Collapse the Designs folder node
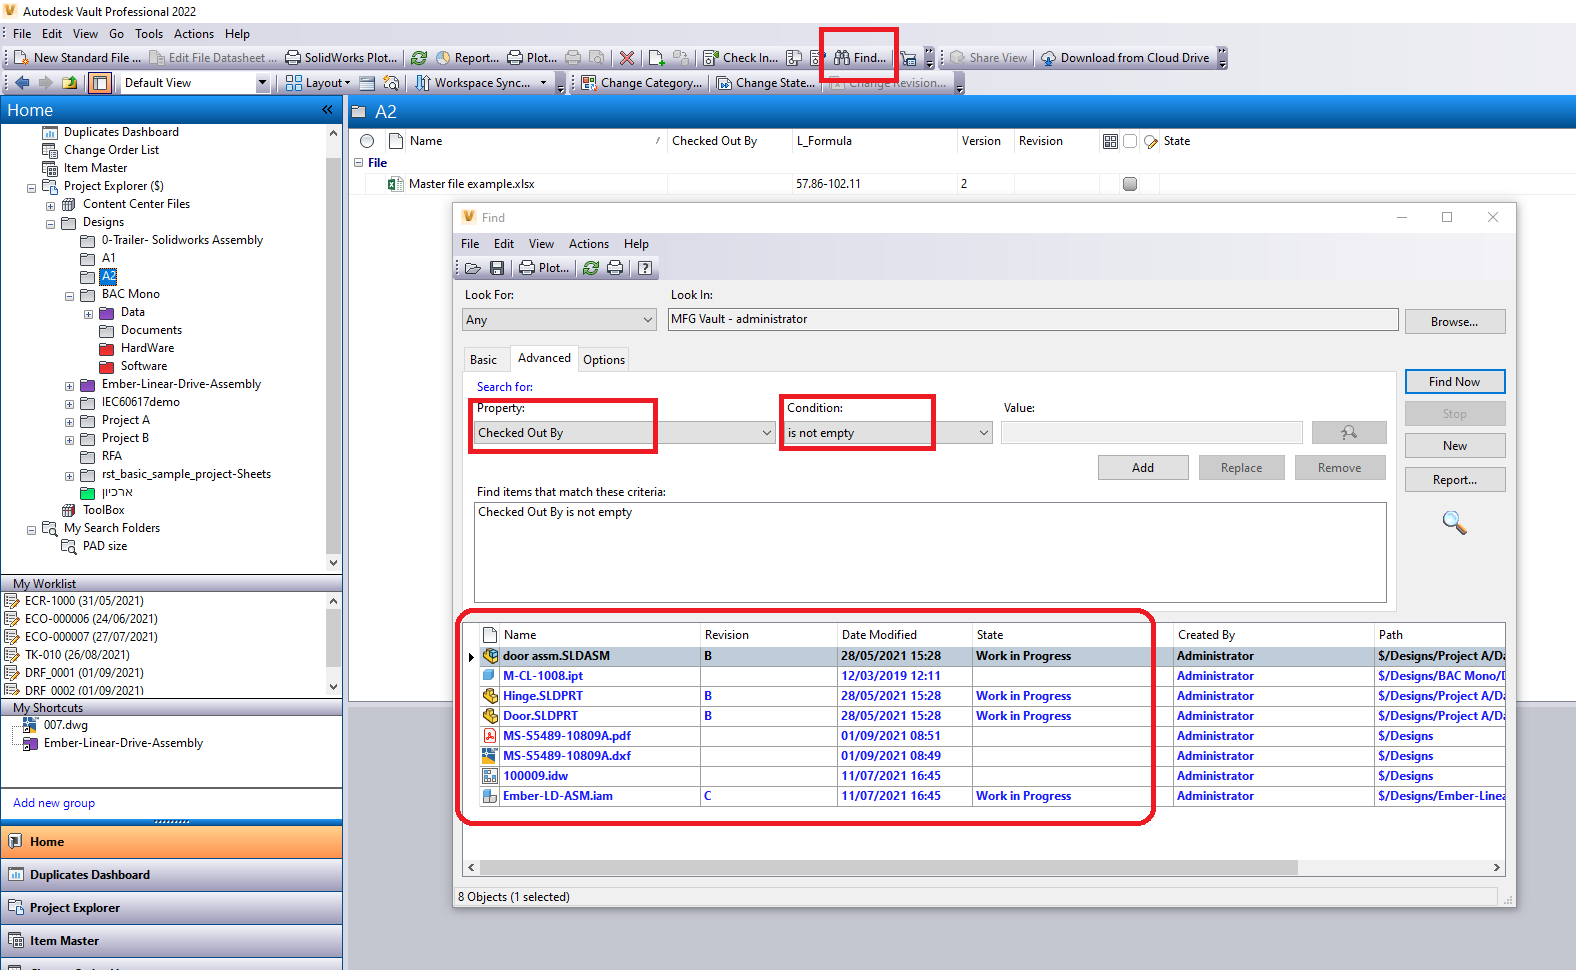This screenshot has width=1576, height=970. 50,223
